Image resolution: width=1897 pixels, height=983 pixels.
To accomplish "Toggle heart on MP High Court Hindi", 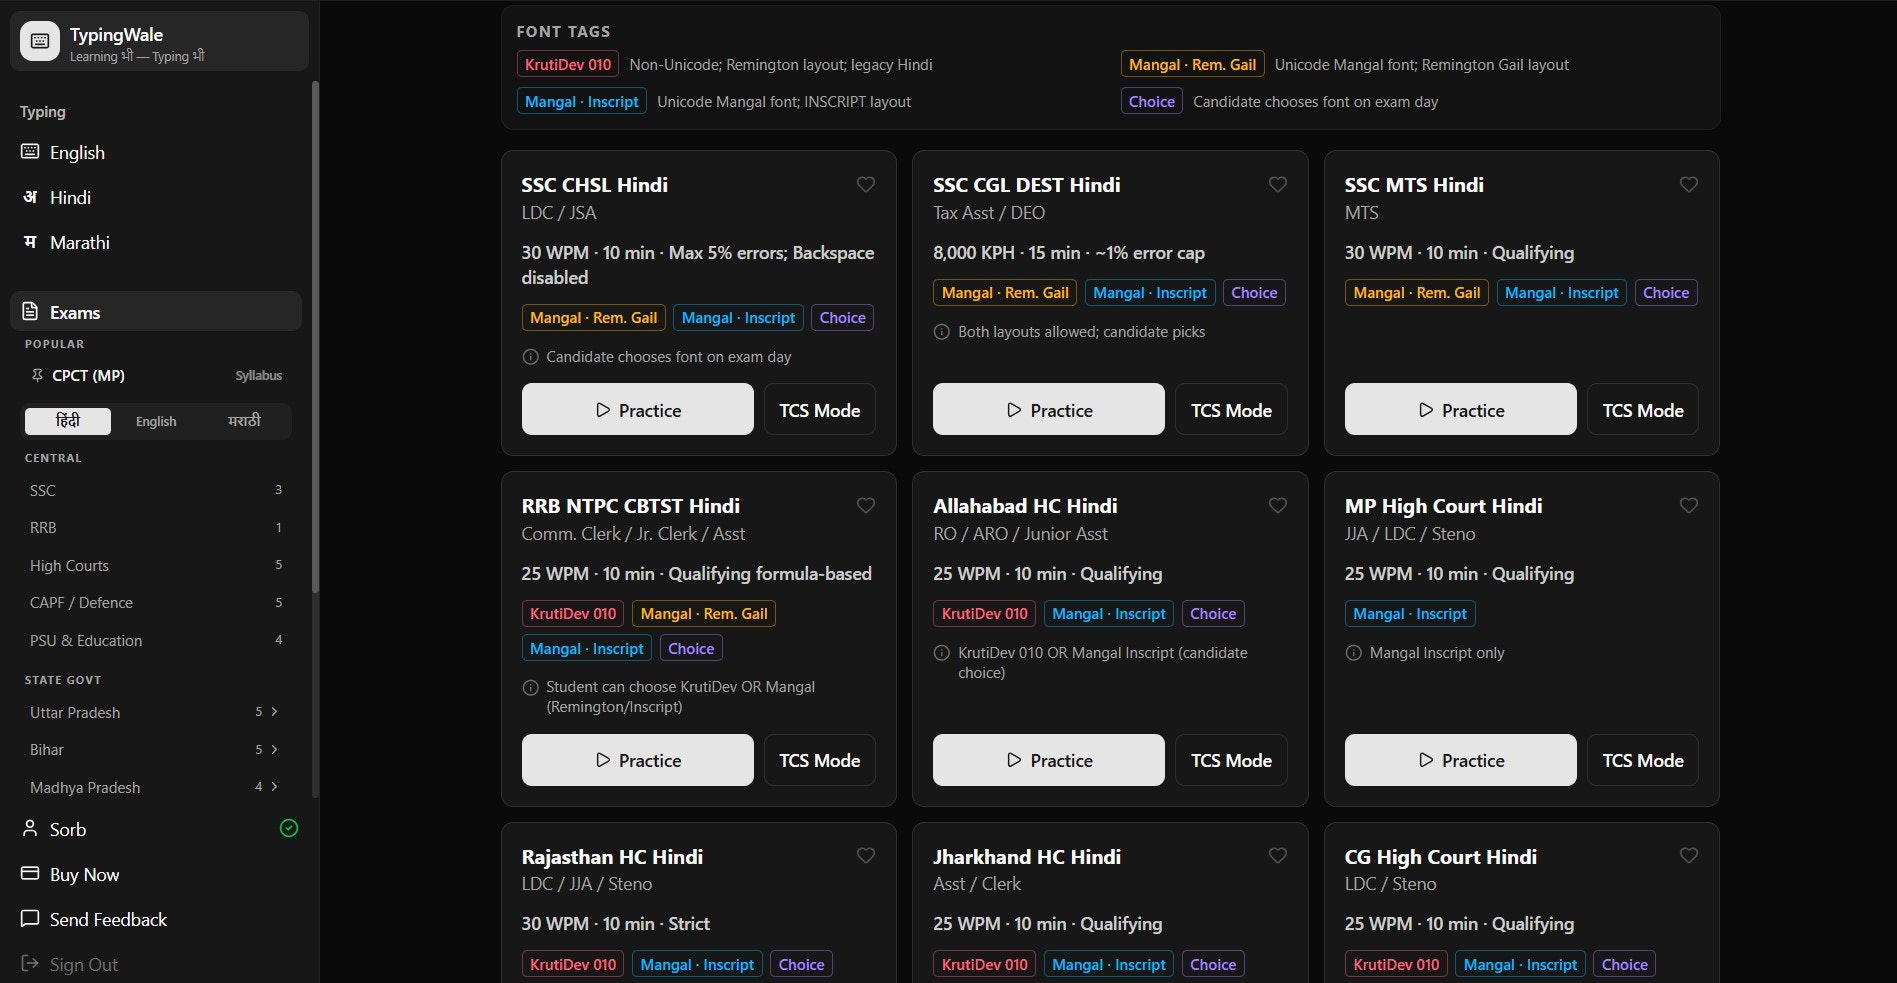I will pyautogui.click(x=1689, y=505).
